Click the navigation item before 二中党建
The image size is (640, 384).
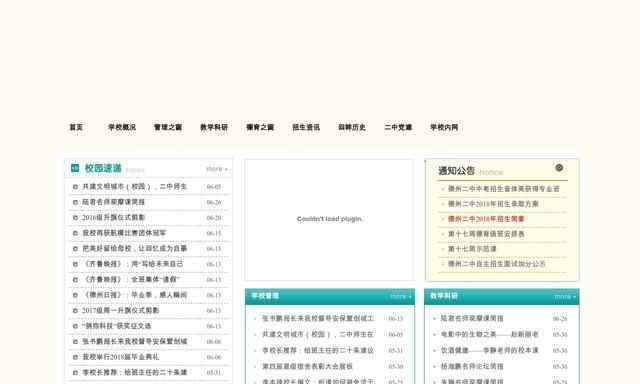[x=352, y=127]
